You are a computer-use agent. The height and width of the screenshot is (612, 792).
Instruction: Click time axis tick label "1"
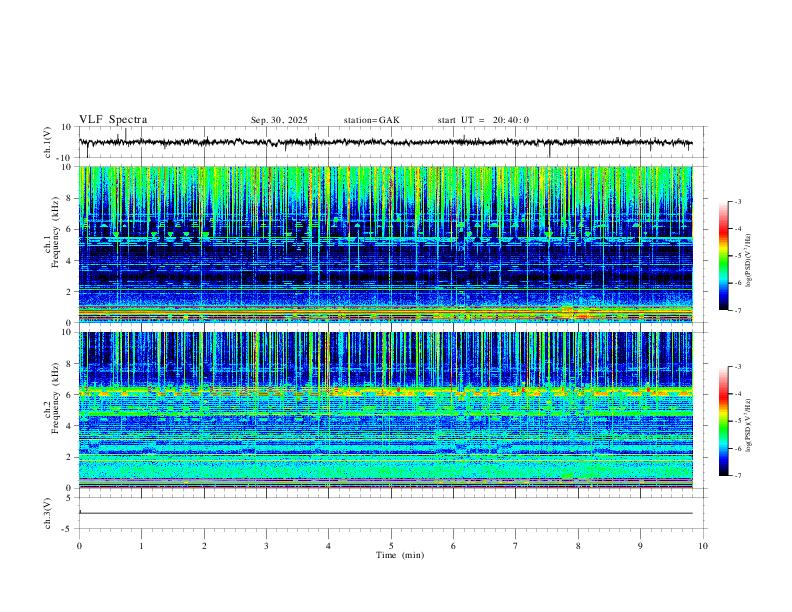click(x=141, y=546)
